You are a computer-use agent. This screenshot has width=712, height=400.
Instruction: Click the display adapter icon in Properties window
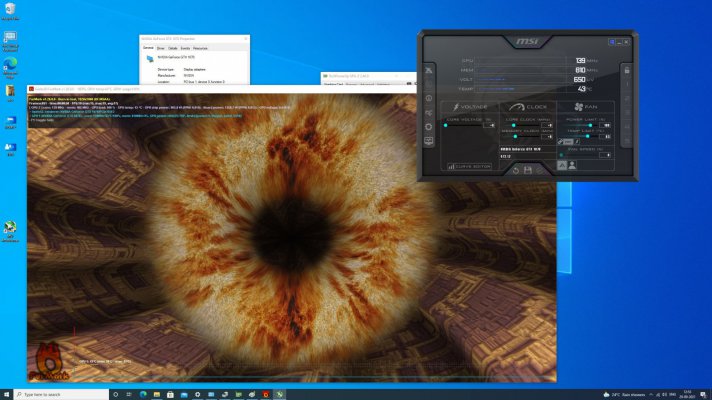tap(150, 59)
